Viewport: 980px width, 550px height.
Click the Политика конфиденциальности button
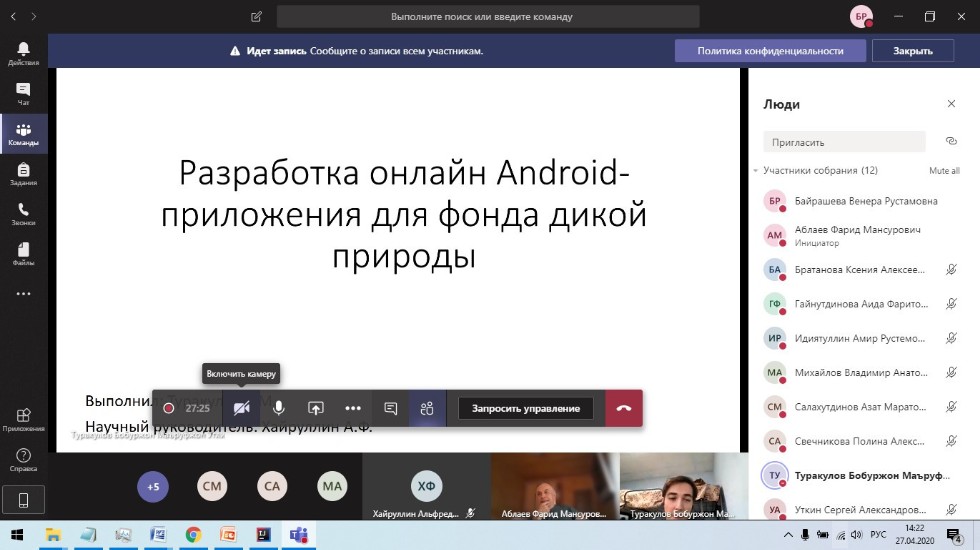click(x=770, y=51)
